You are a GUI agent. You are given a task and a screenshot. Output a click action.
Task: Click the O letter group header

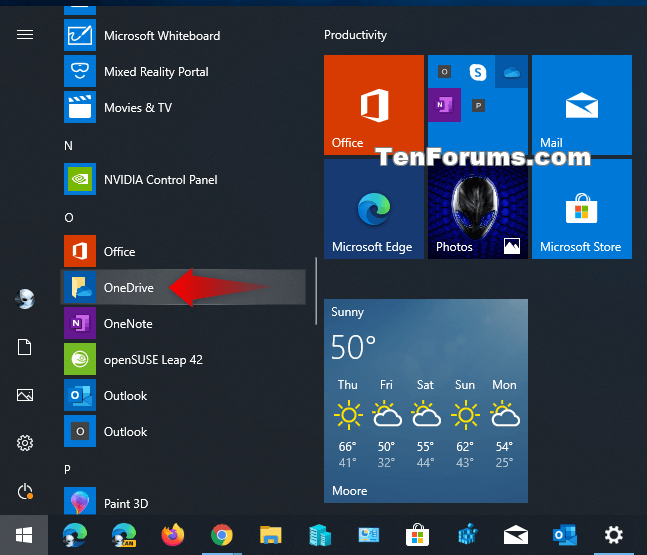(x=69, y=217)
